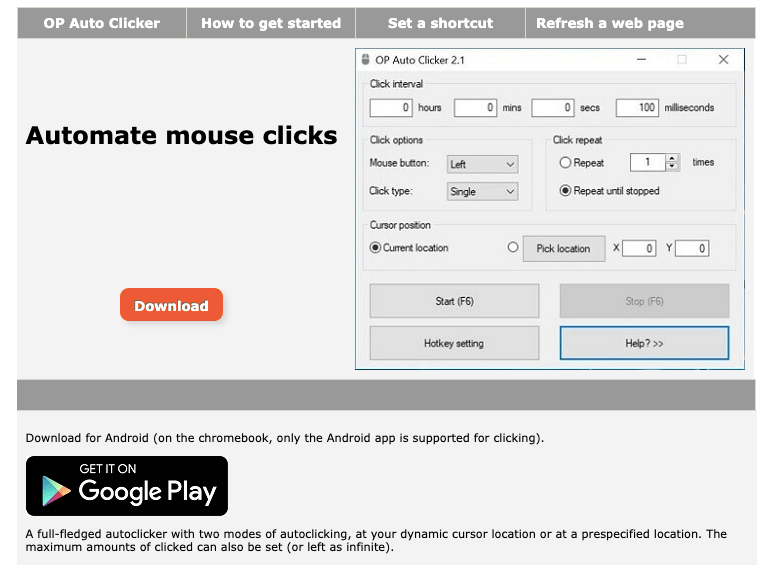Viewport: 774px width, 565px height.
Task: Select the Repeat radio button
Action: pos(565,162)
